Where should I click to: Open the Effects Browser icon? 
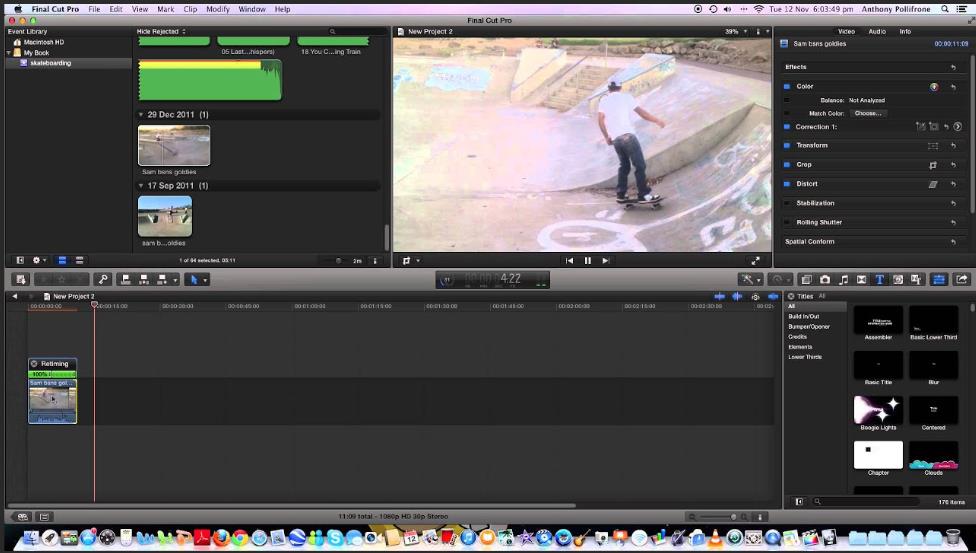pos(807,280)
